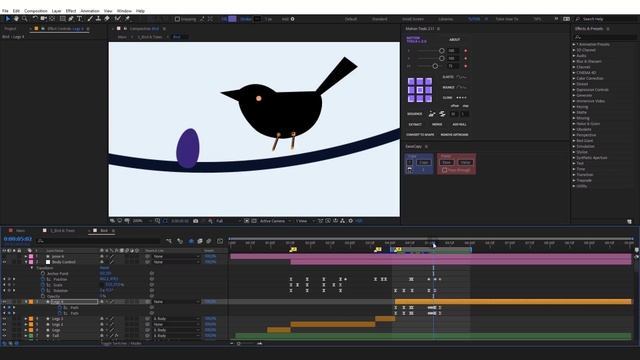Image resolution: width=640 pixels, height=360 pixels.
Task: Toggle the timeline Motion Blur enable icon
Action: (209, 241)
